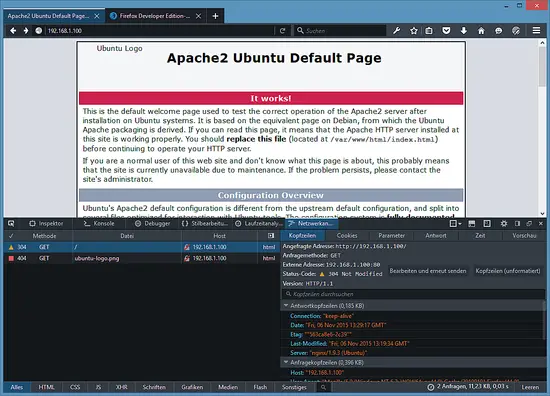Close the Apache2 Ubuntu Default Page tab
This screenshot has height=396, width=550.
point(97,16)
